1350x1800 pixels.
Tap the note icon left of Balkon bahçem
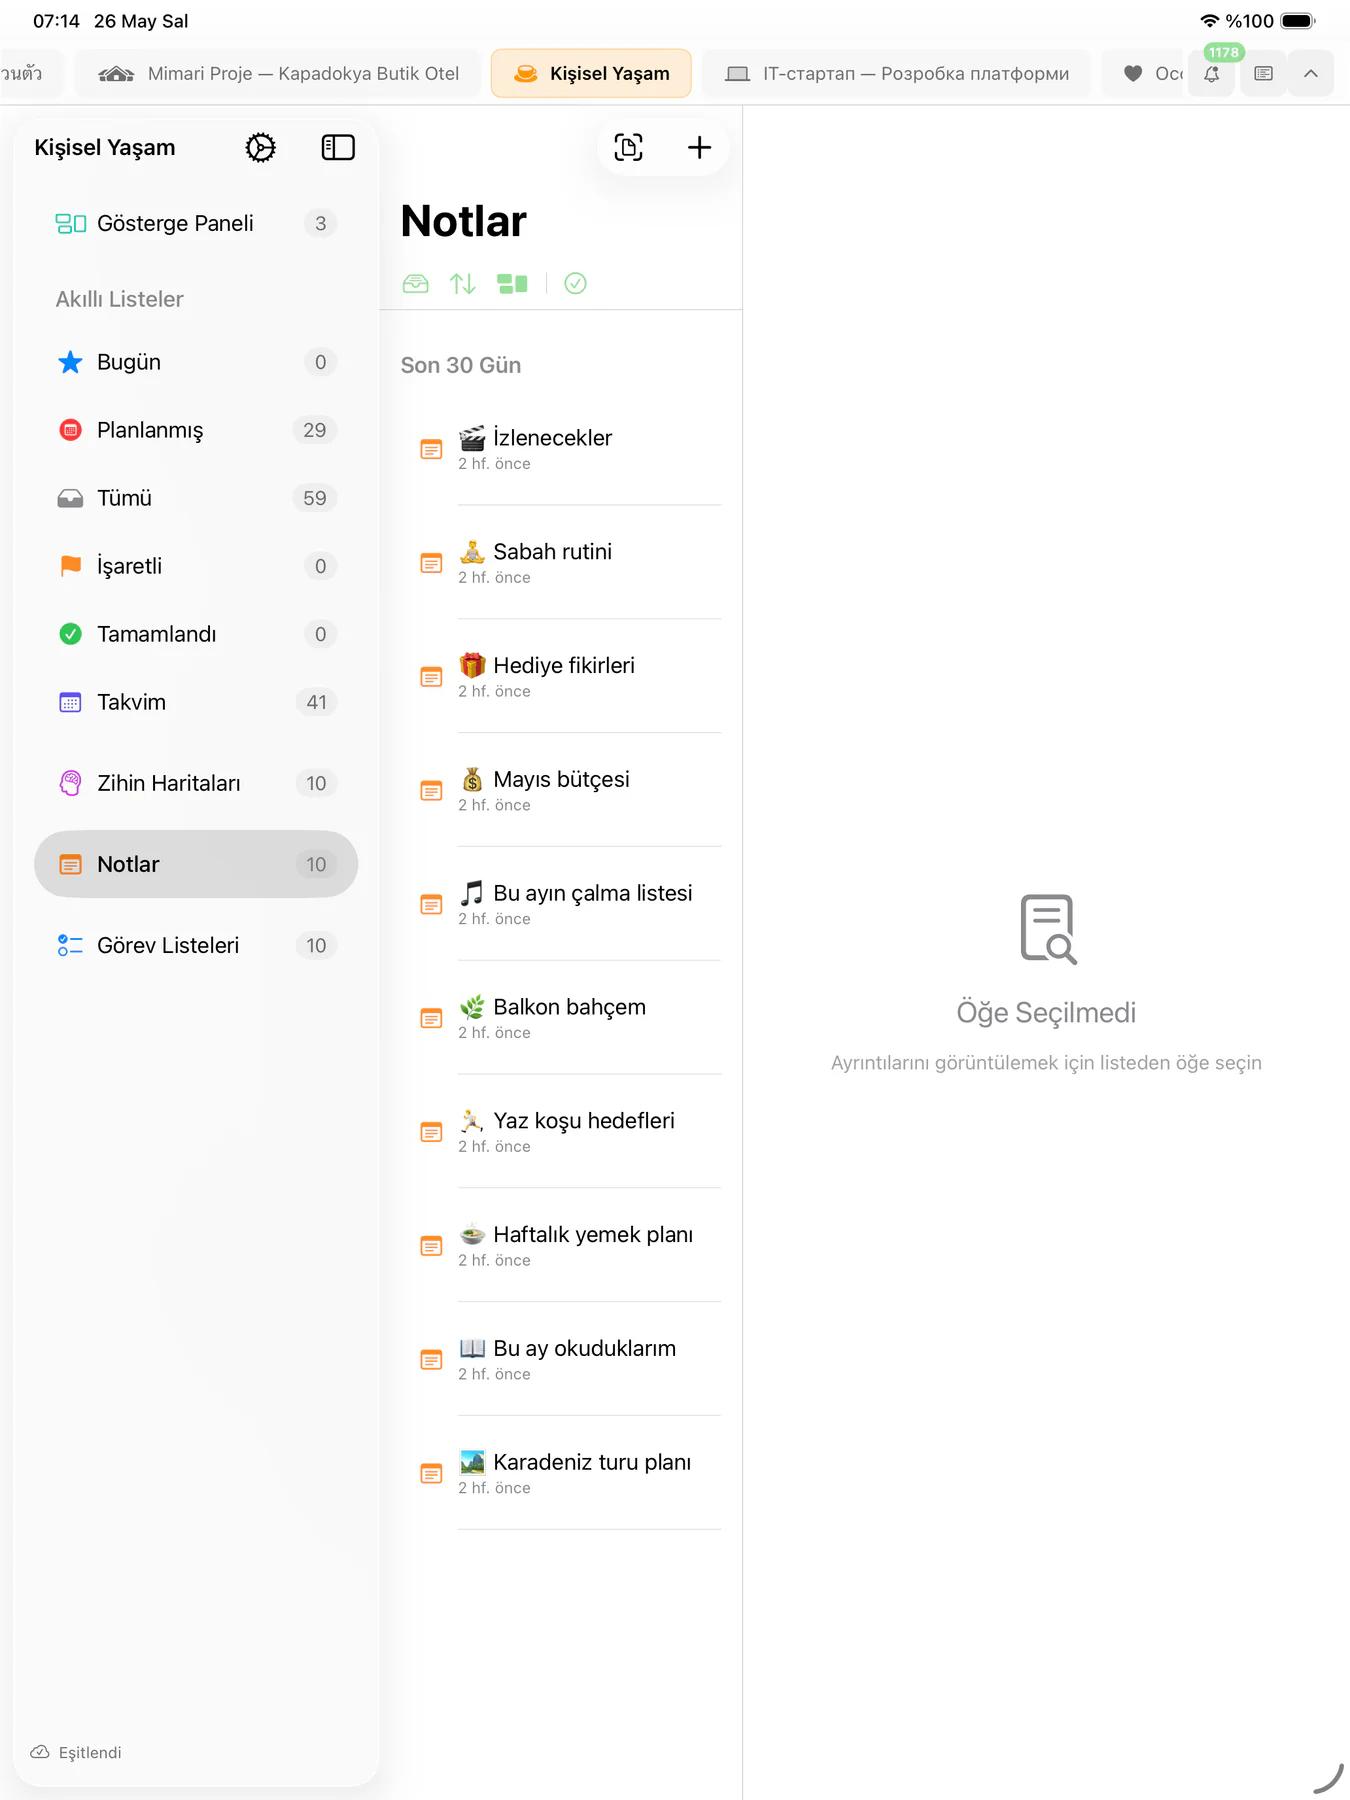pos(431,1018)
